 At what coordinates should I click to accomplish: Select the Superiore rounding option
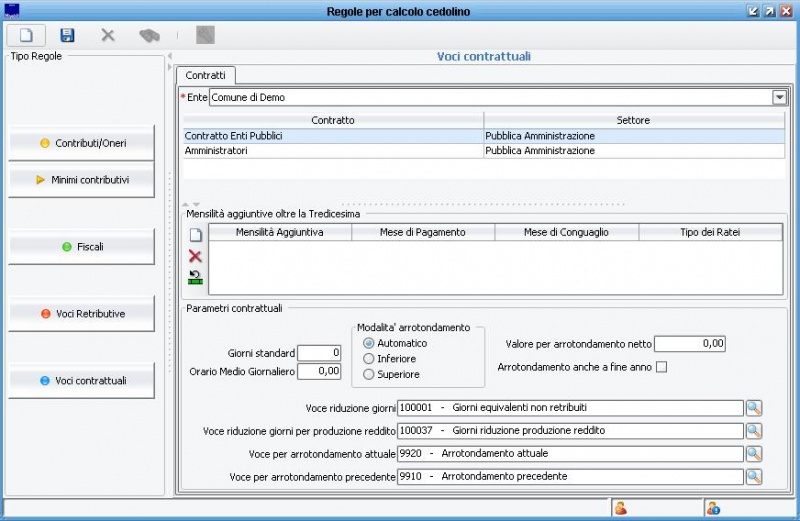click(x=369, y=374)
